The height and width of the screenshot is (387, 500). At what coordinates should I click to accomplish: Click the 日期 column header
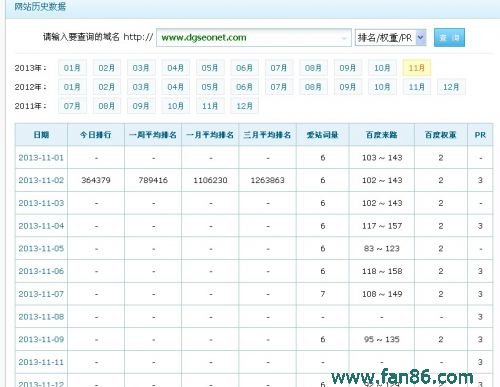[x=41, y=135]
